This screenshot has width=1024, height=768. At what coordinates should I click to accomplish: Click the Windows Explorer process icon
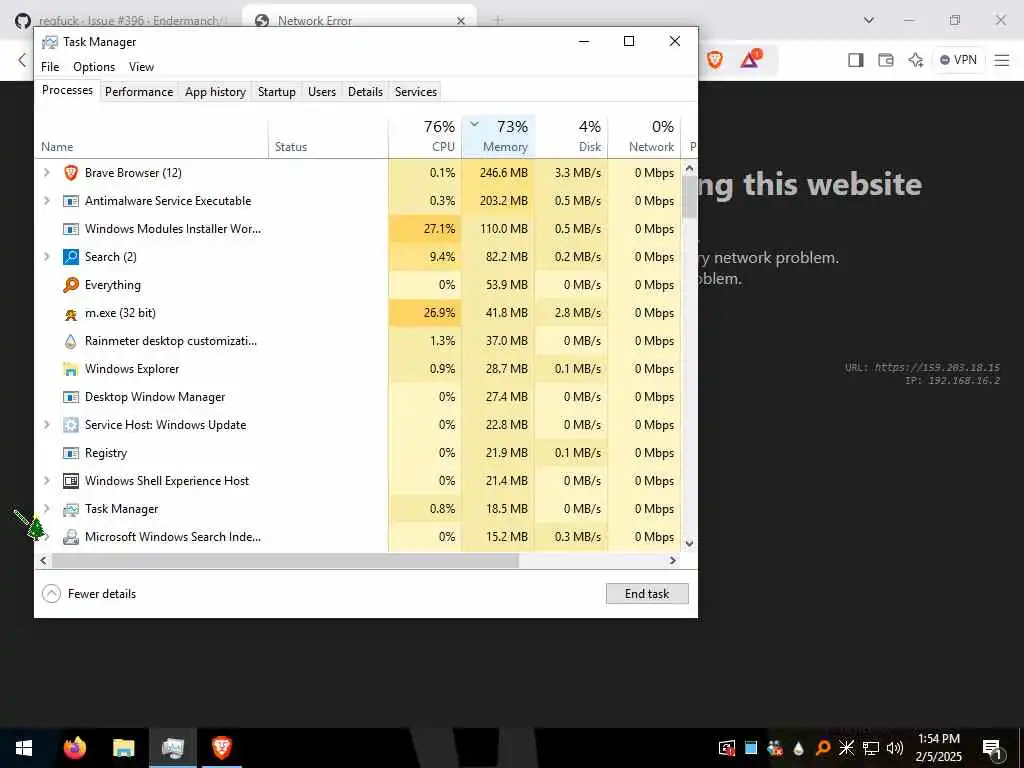(71, 369)
